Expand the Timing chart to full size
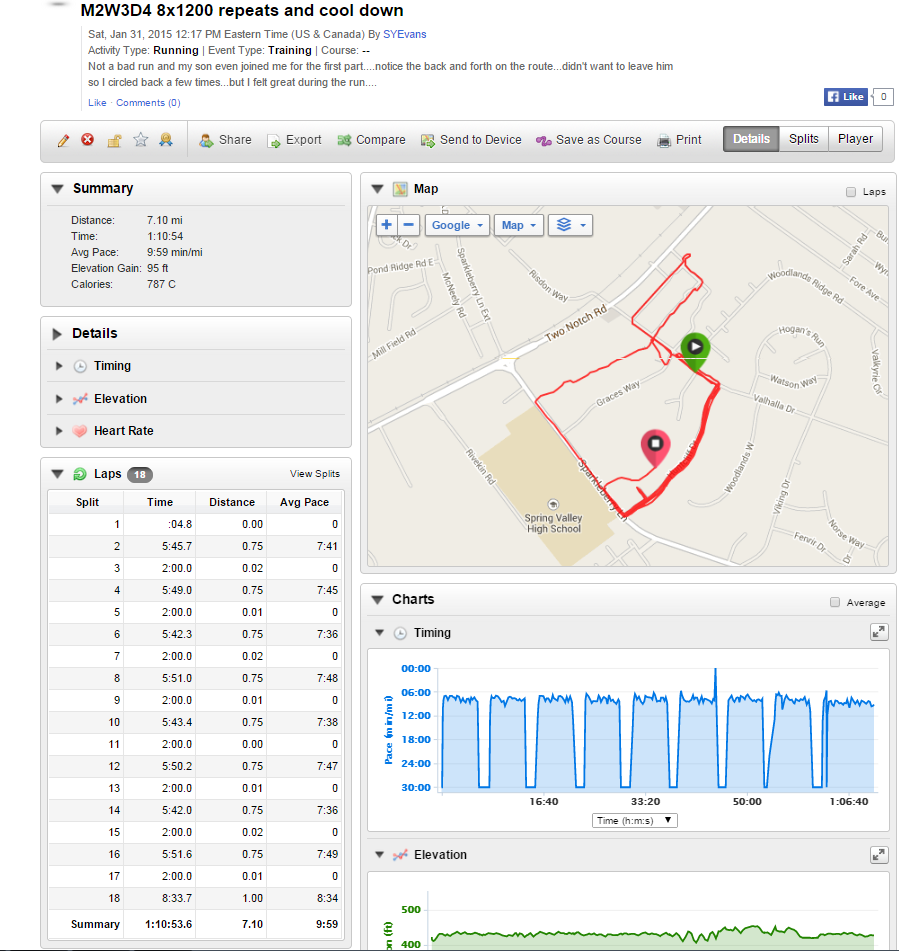Image resolution: width=899 pixels, height=951 pixels. [x=878, y=632]
